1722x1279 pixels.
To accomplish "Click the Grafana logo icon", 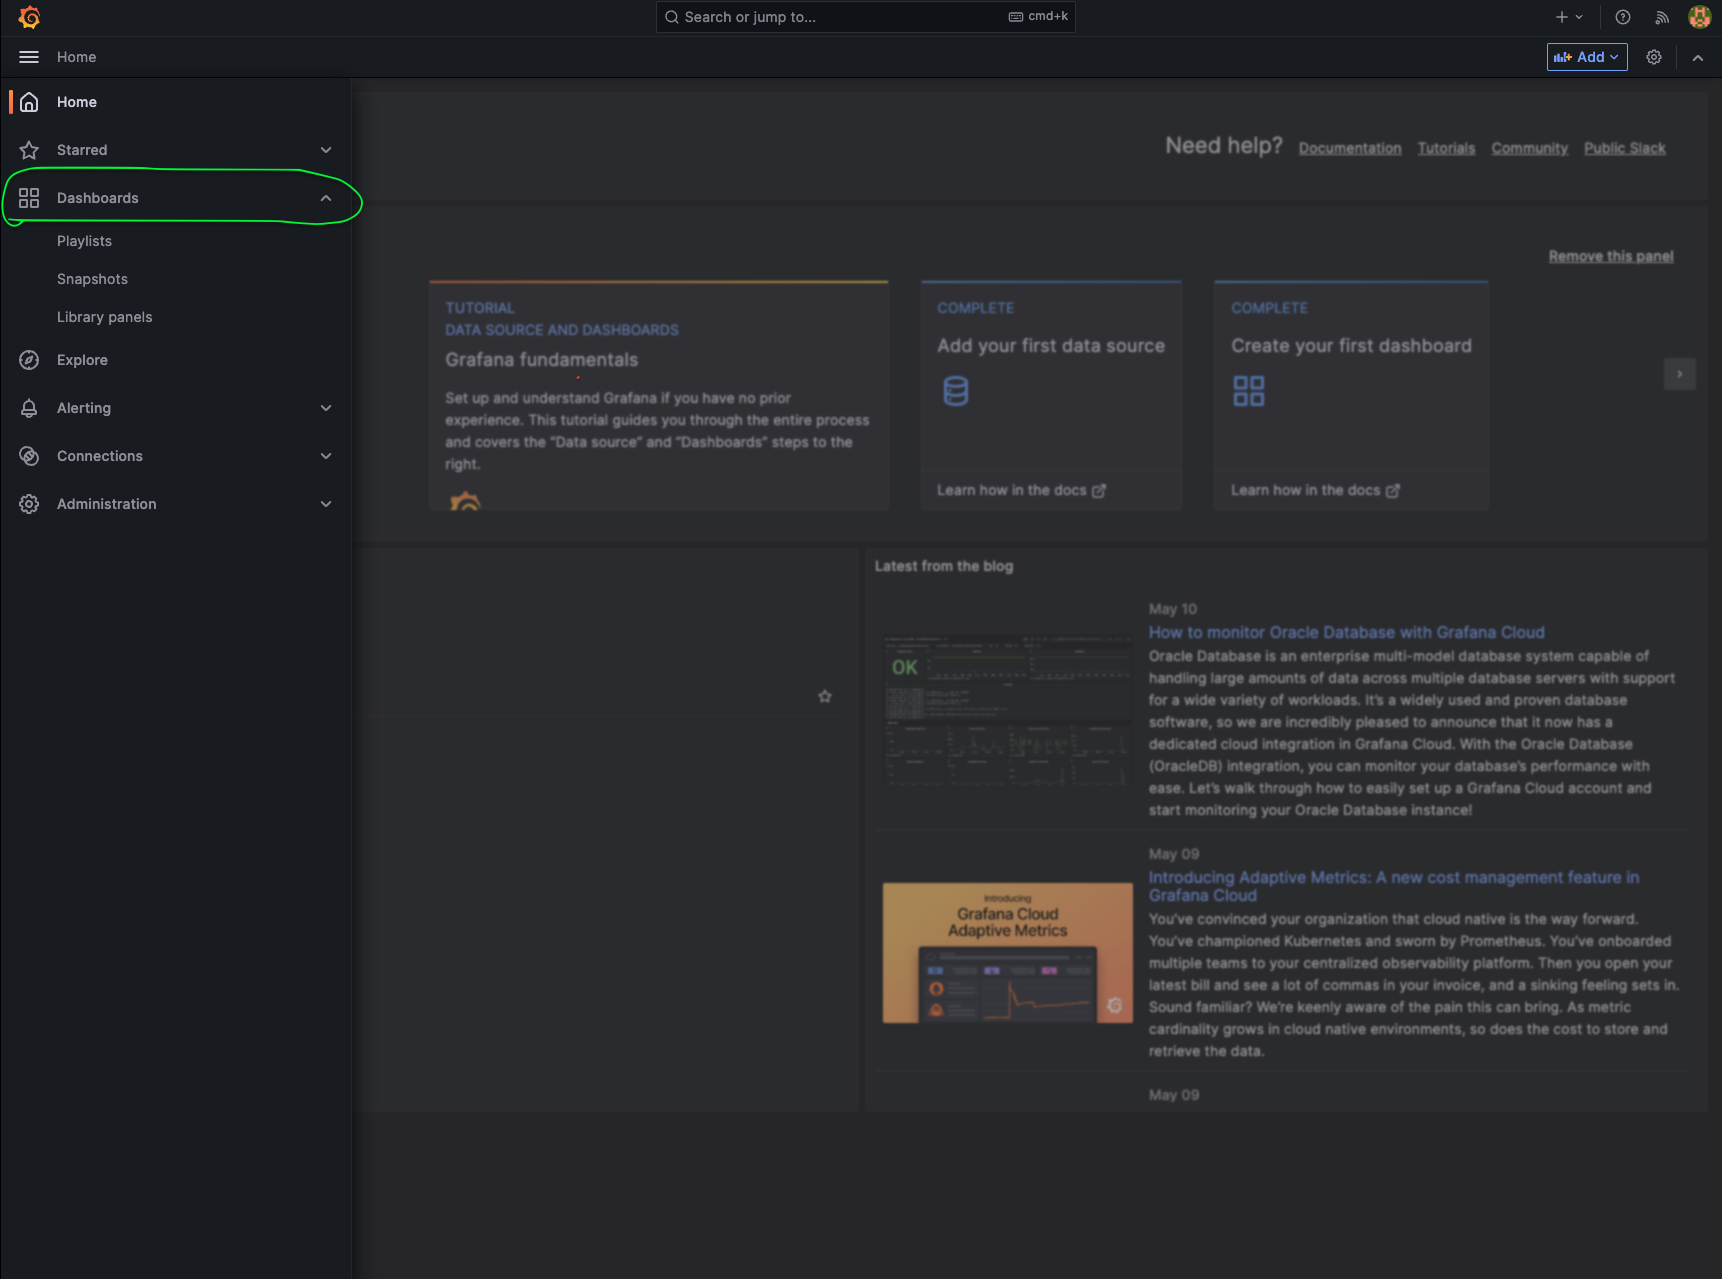I will click(x=29, y=17).
